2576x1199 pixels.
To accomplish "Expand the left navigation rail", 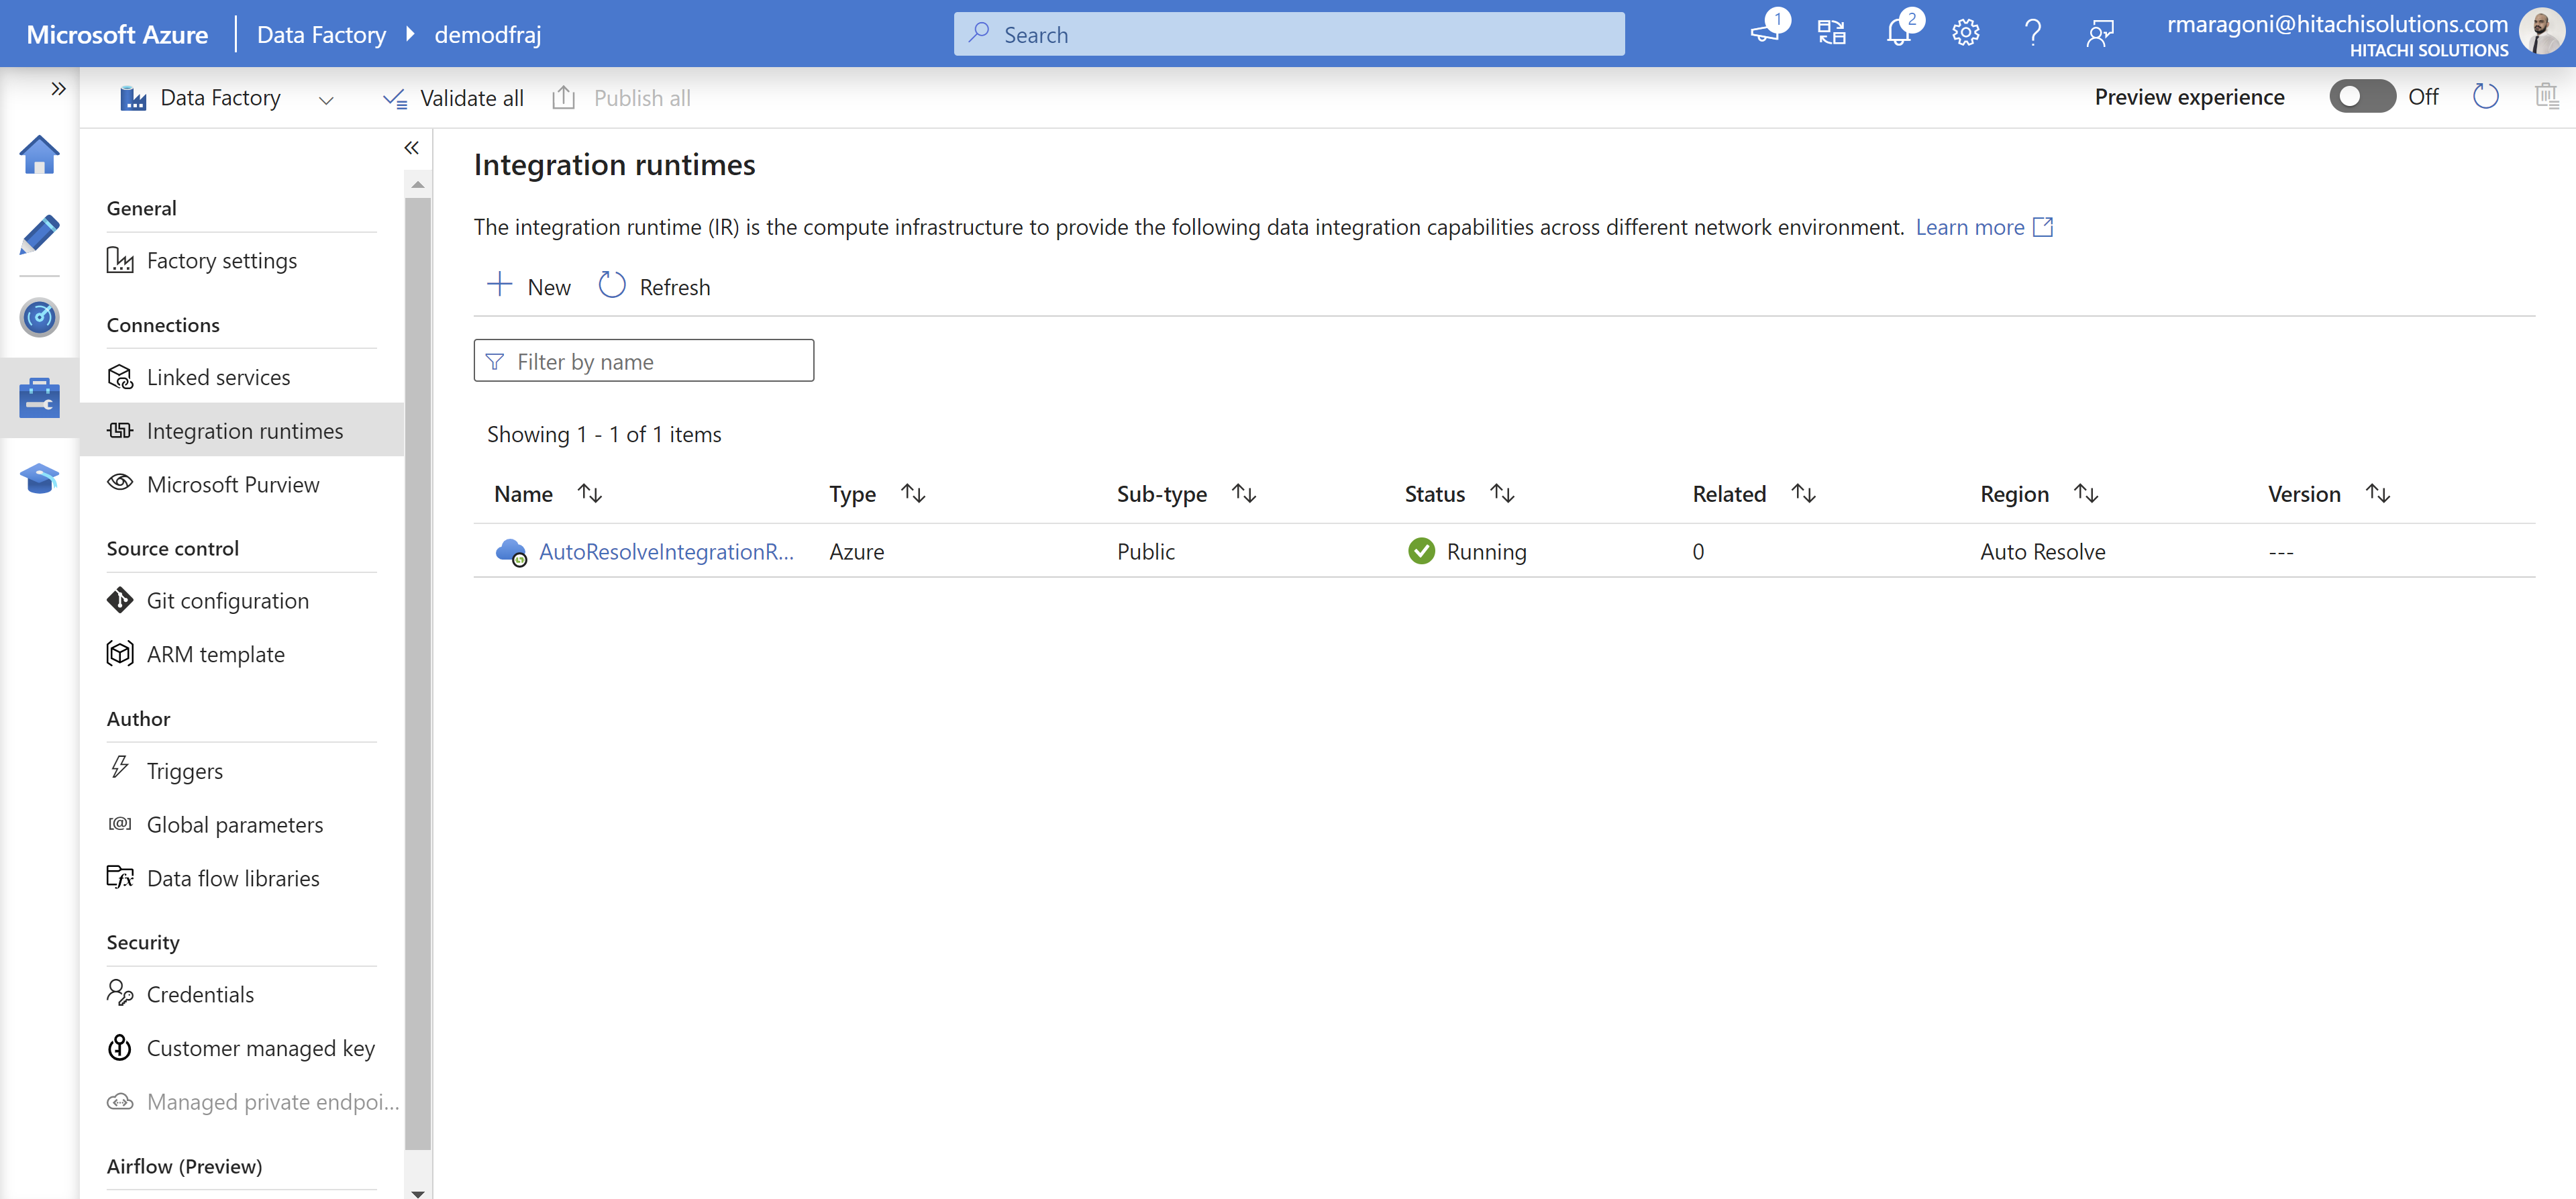I will click(x=58, y=89).
